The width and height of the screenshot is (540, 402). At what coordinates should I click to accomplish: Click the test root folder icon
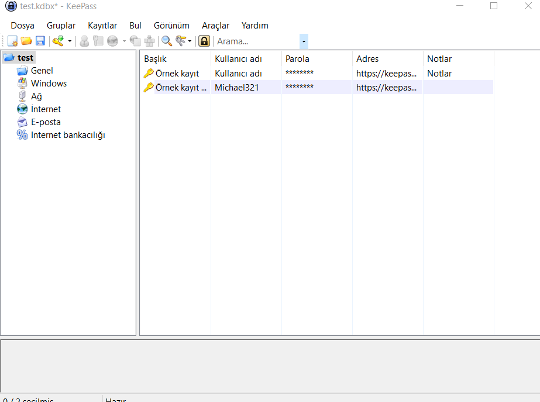pos(9,57)
